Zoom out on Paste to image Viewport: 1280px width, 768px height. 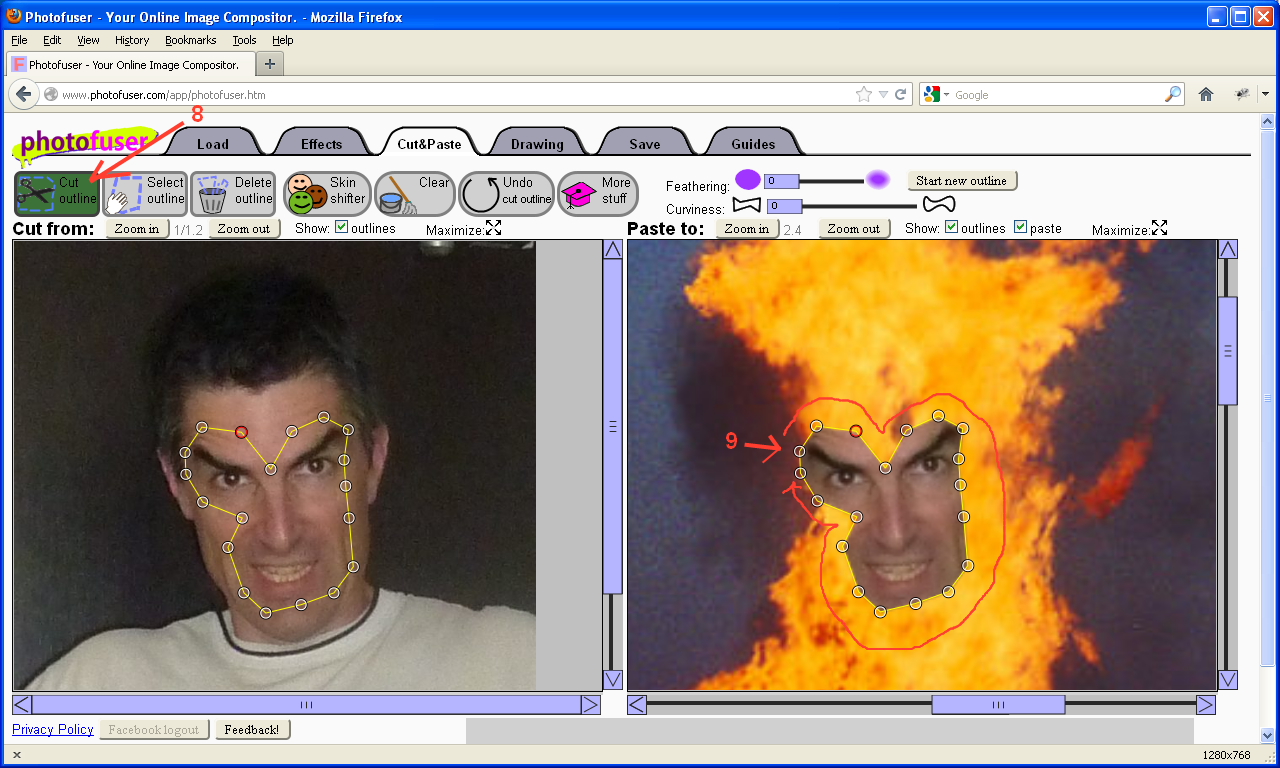(854, 228)
